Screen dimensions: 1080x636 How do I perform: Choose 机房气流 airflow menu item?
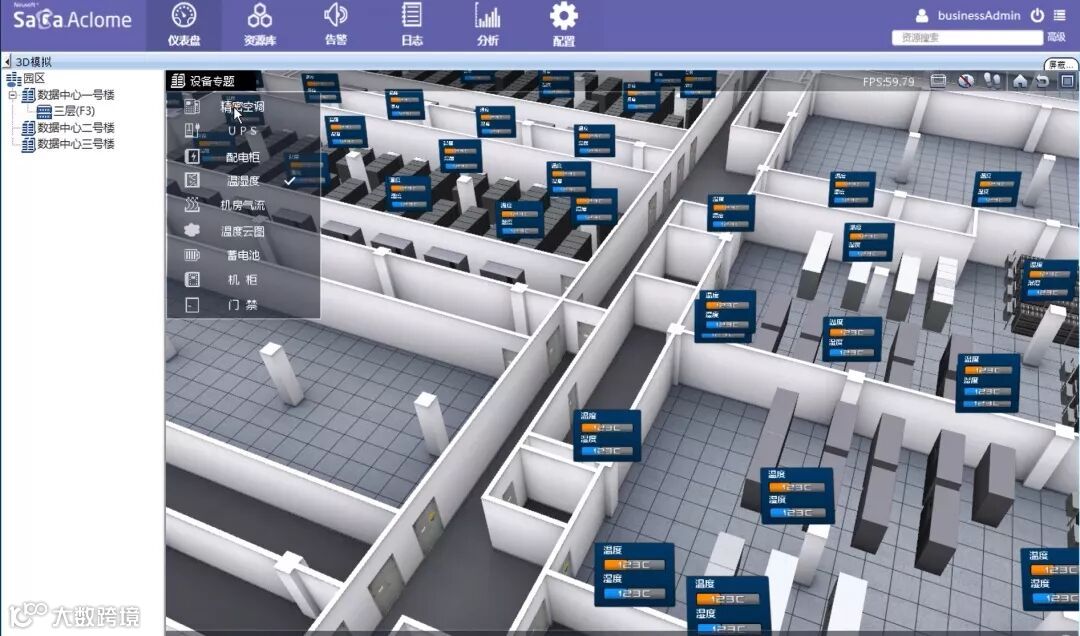point(242,205)
